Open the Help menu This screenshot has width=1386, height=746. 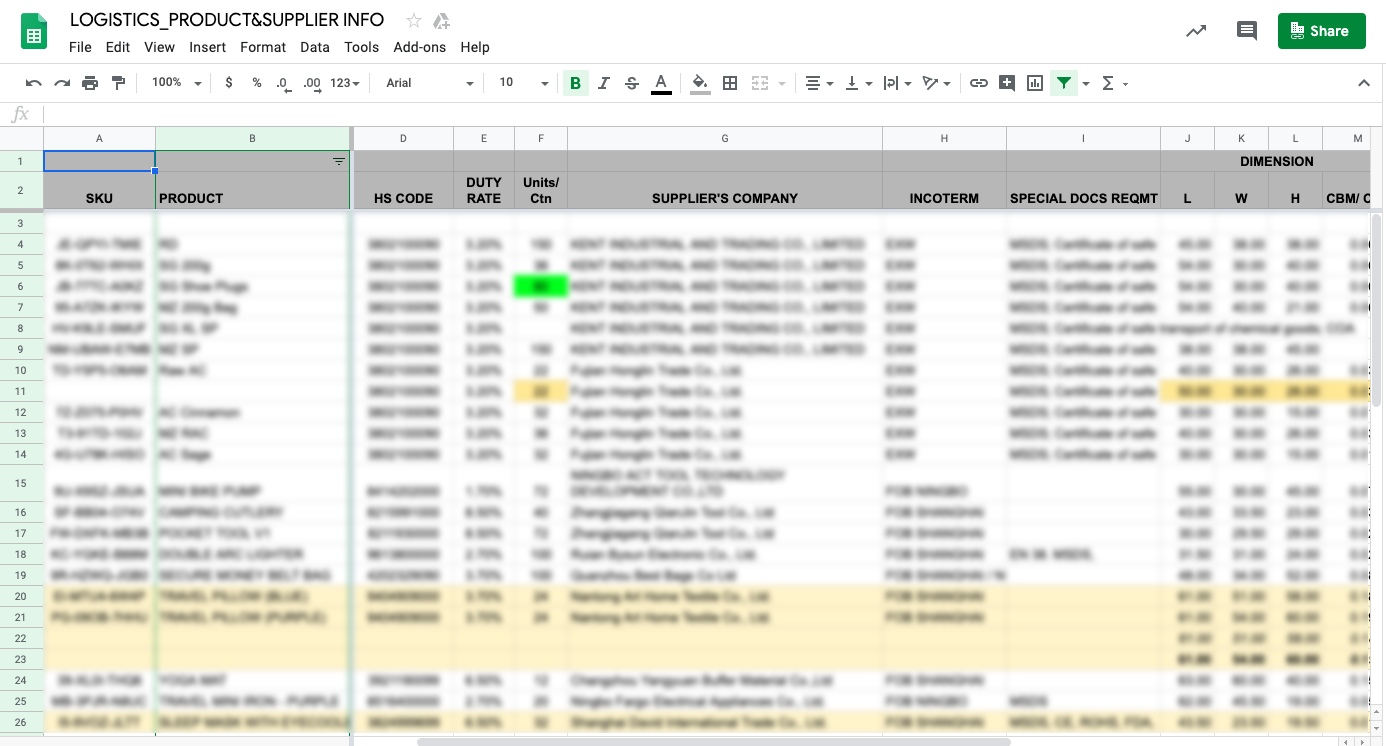[475, 47]
